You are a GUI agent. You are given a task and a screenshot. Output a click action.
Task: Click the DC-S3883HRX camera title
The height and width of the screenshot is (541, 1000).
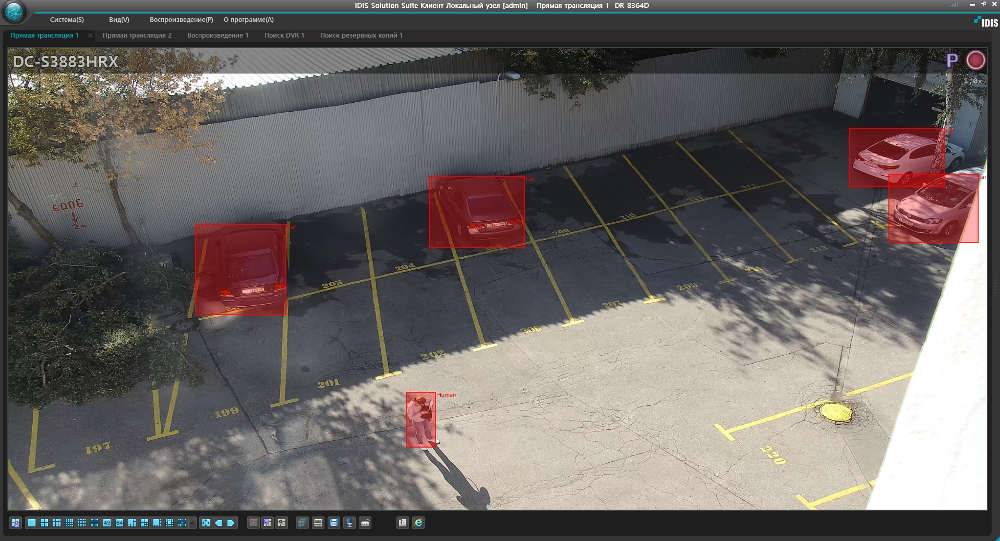(65, 61)
